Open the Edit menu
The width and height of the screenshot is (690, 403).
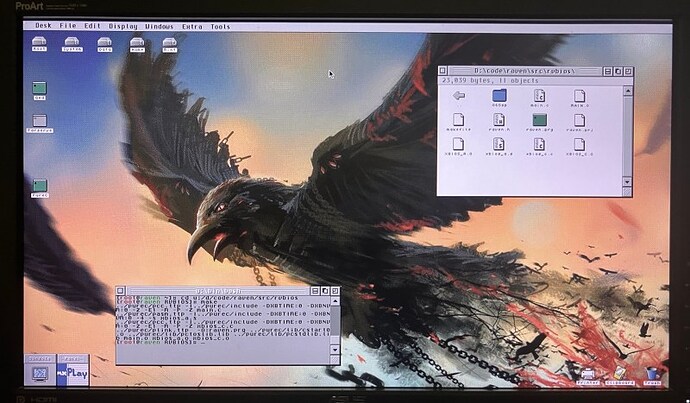point(92,26)
